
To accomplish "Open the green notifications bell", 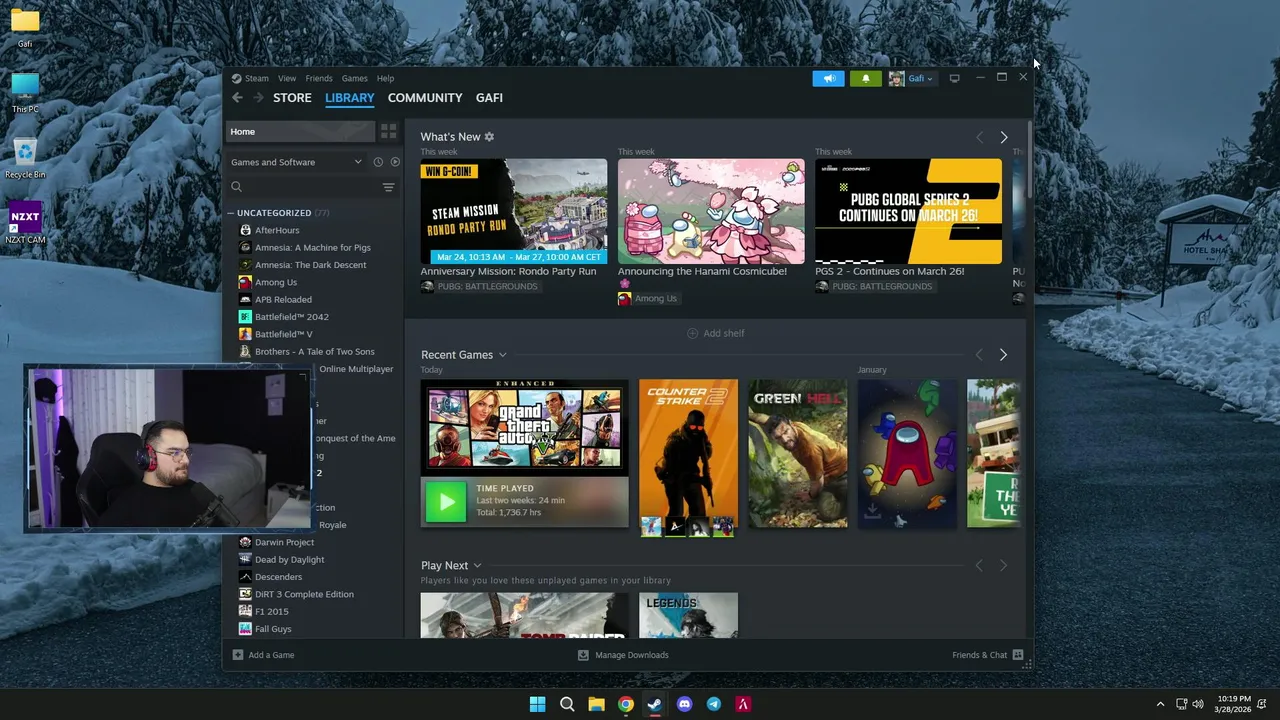I will 866,78.
